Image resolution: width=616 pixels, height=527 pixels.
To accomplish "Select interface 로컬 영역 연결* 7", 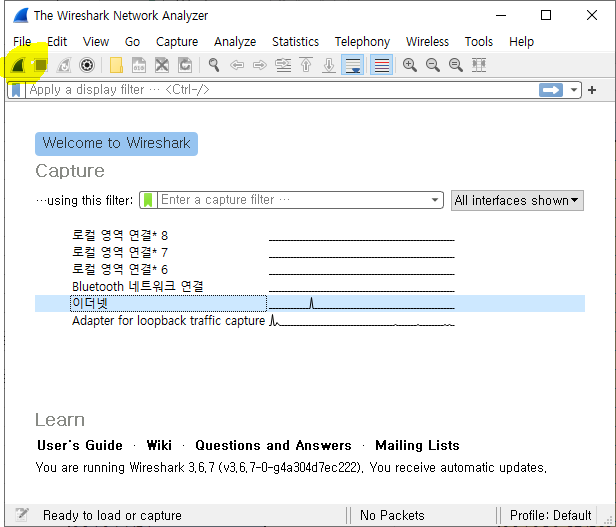I will click(120, 252).
